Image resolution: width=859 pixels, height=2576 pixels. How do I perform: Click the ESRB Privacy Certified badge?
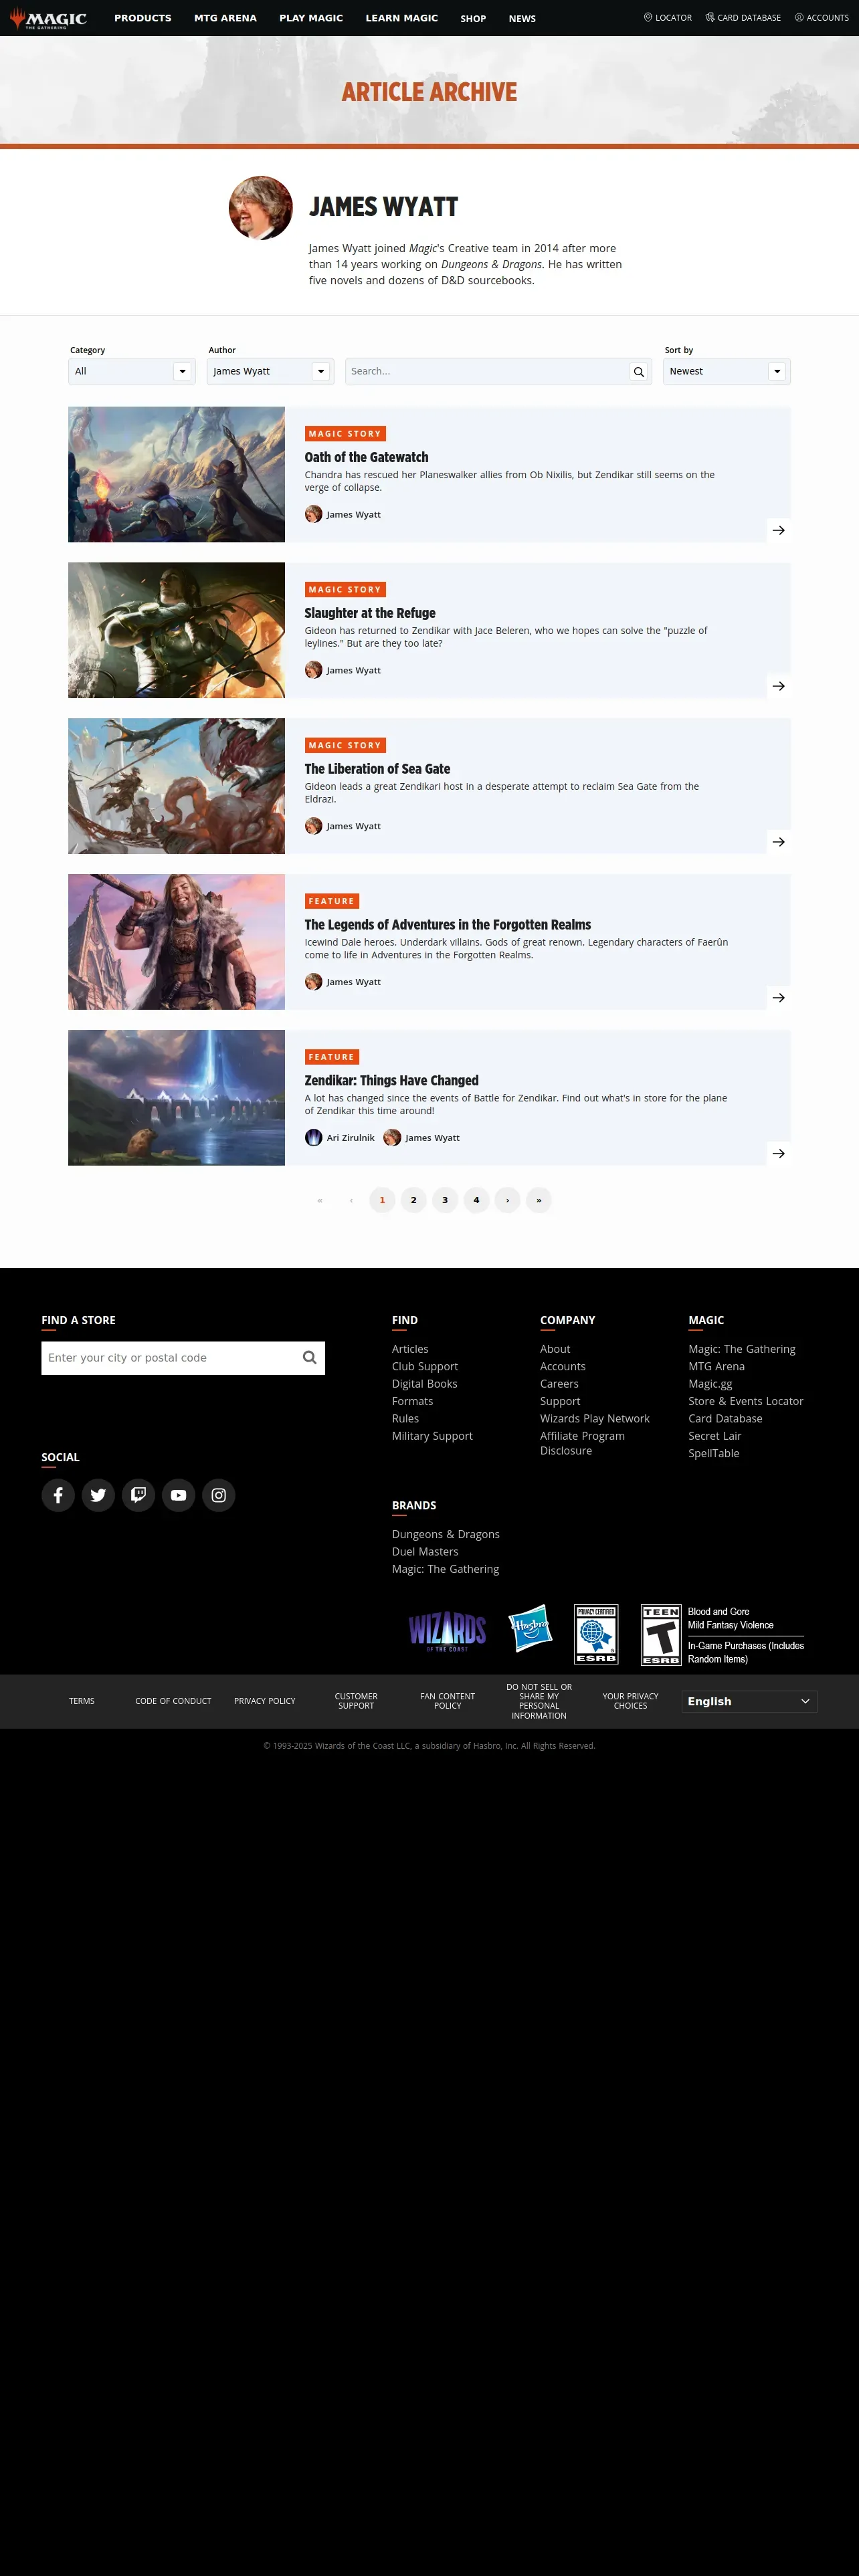coord(596,1634)
